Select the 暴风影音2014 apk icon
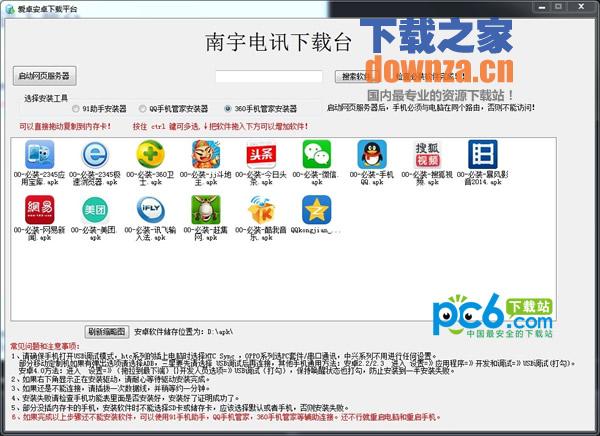Viewport: 600px width, 436px height. 483,154
